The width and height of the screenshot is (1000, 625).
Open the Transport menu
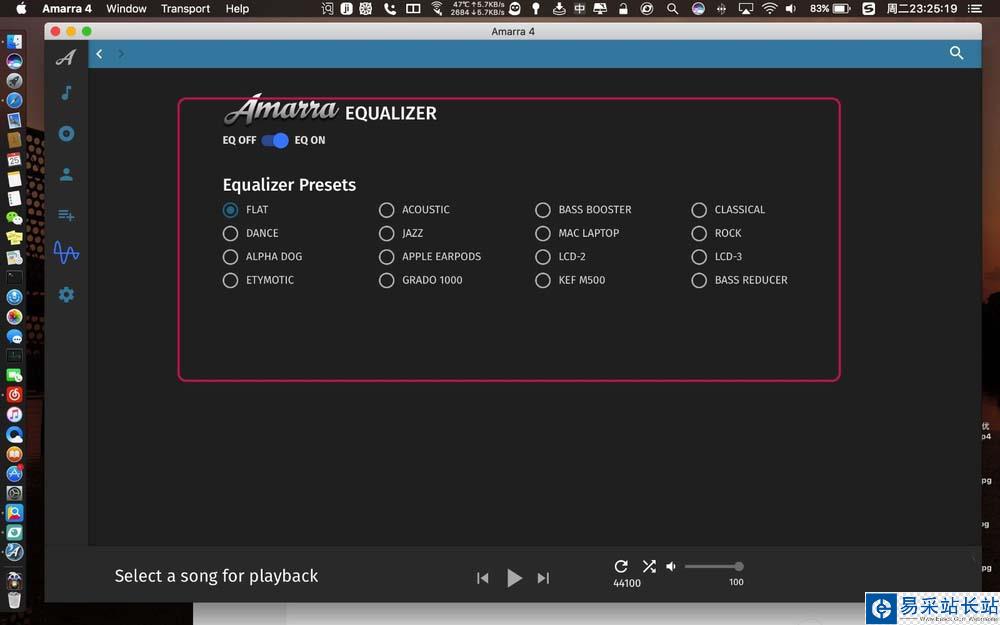coord(186,8)
